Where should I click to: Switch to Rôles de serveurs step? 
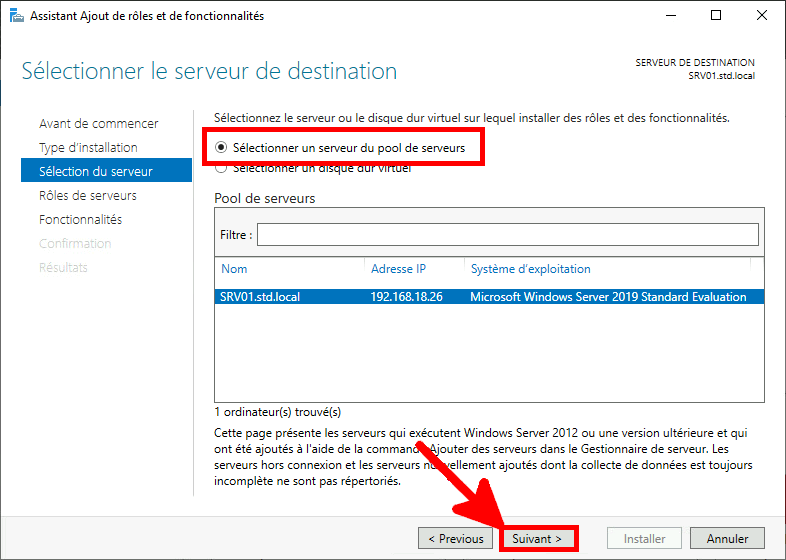(88, 196)
